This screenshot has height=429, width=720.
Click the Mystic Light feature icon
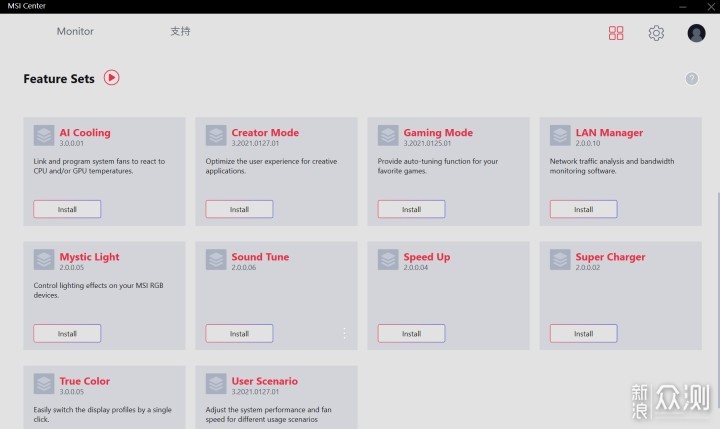click(44, 260)
